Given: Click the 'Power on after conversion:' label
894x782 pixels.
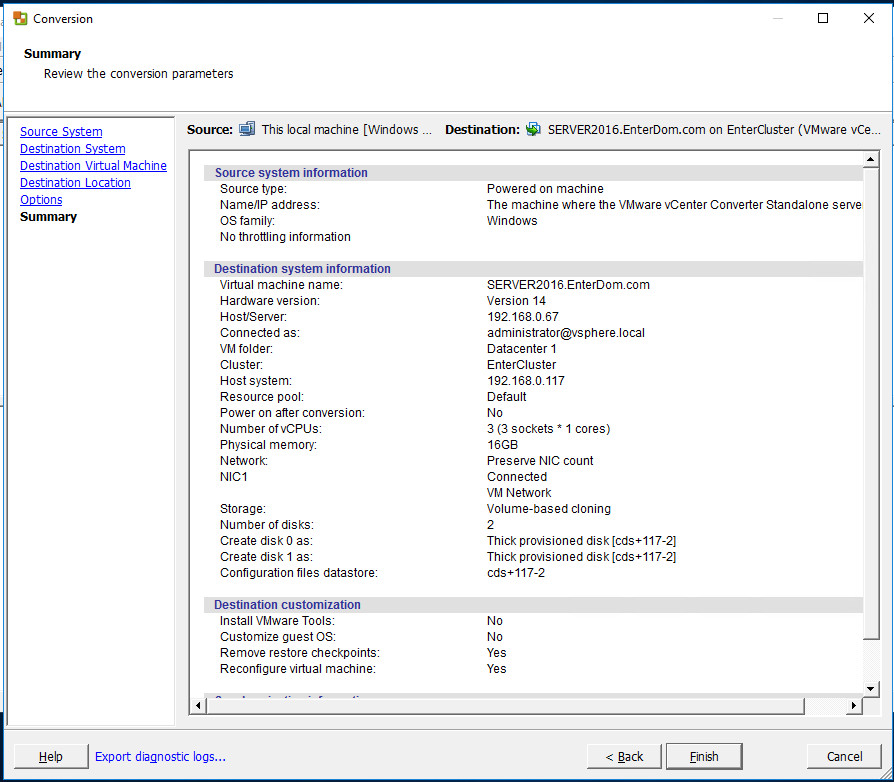Looking at the screenshot, I should click(292, 413).
